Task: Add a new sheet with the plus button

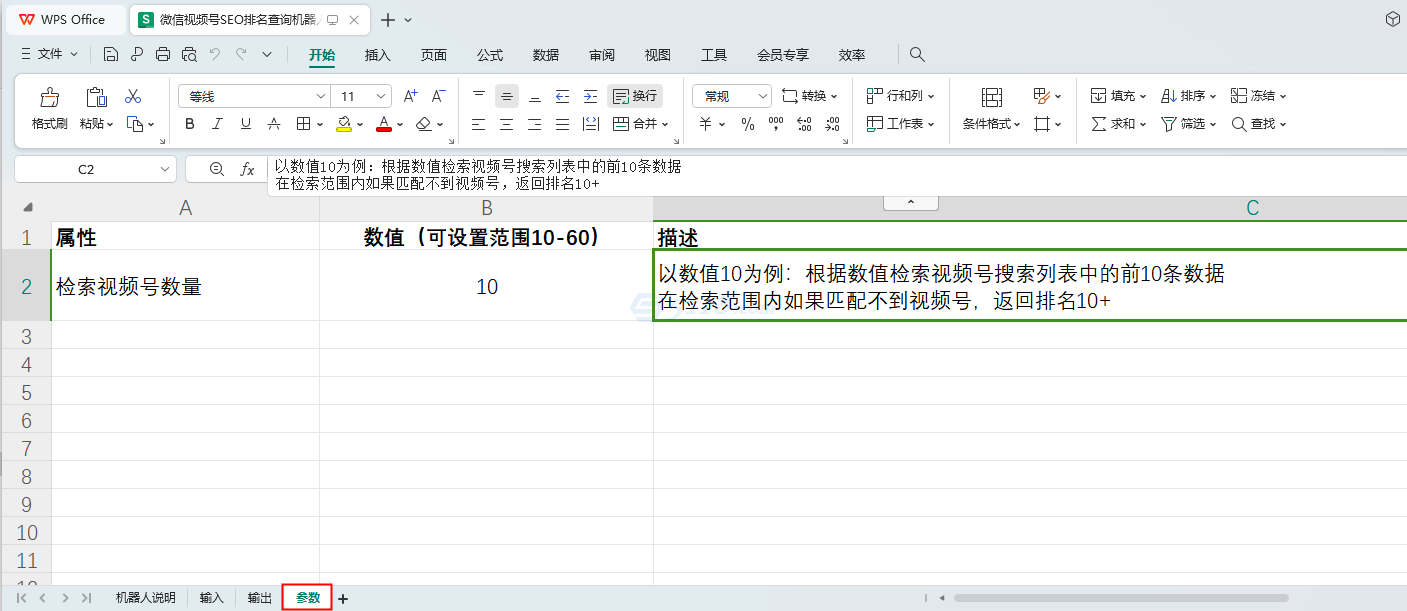Action: tap(342, 597)
